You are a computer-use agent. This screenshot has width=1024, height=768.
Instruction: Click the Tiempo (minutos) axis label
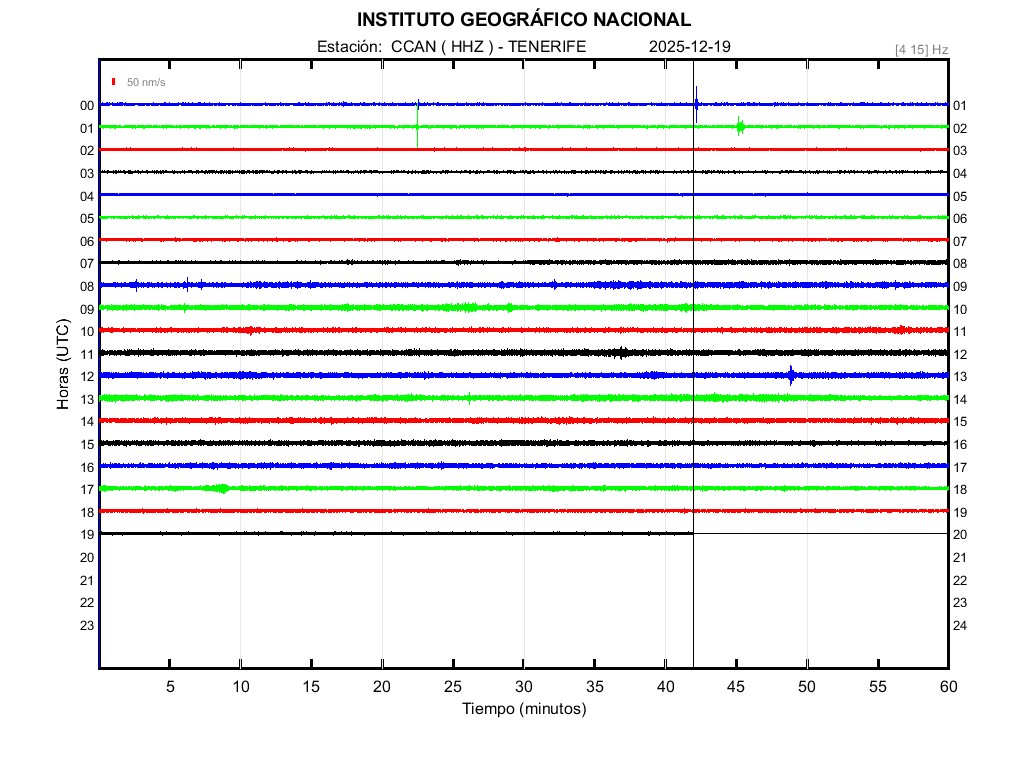[x=523, y=709]
